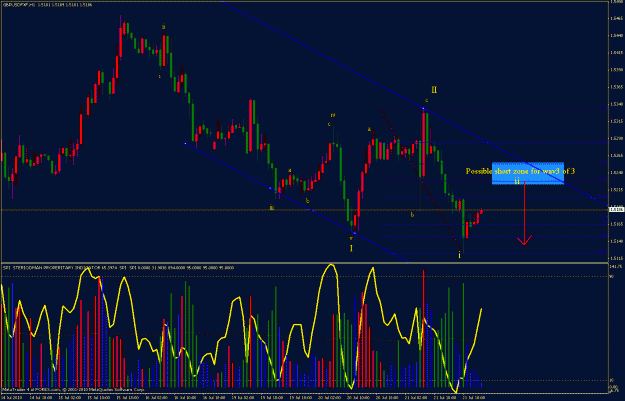
Task: Click the indicator level 90 axis label
Action: pos(612,276)
